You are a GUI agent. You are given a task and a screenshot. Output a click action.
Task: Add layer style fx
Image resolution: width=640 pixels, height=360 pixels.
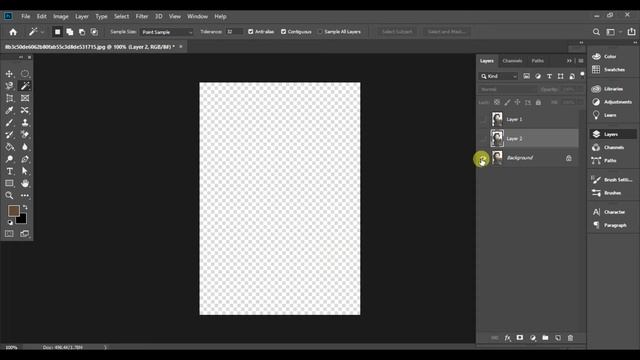click(507, 338)
